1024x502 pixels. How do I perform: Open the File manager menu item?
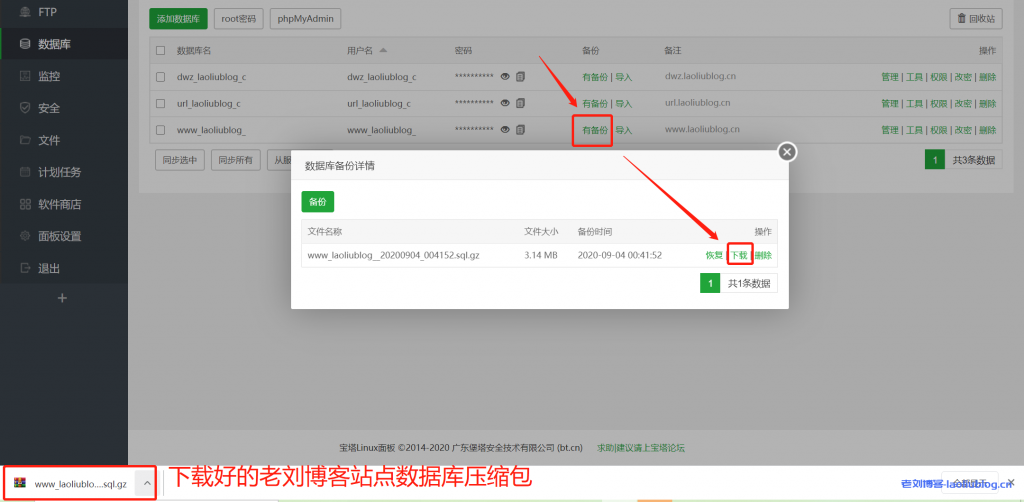[49, 140]
